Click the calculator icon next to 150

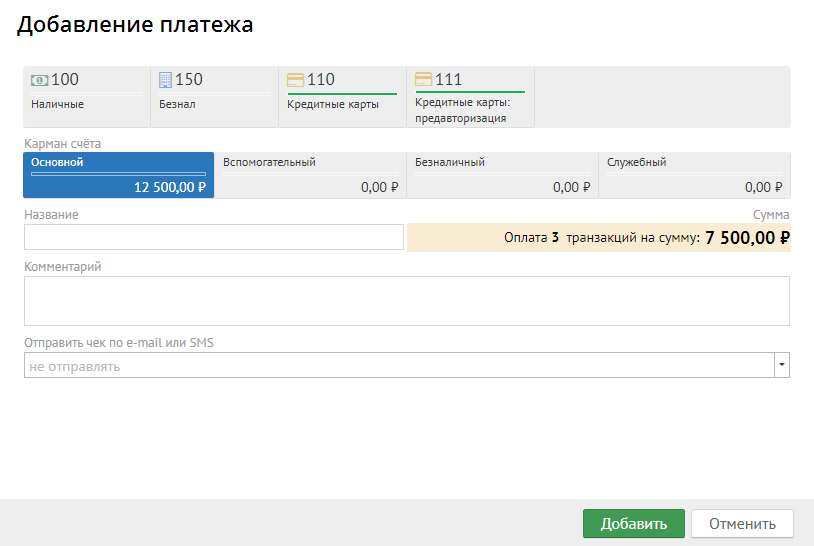pos(165,80)
